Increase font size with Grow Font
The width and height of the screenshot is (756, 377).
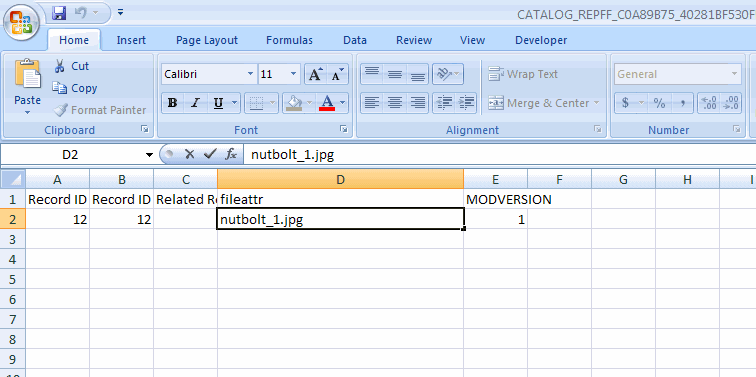point(315,74)
